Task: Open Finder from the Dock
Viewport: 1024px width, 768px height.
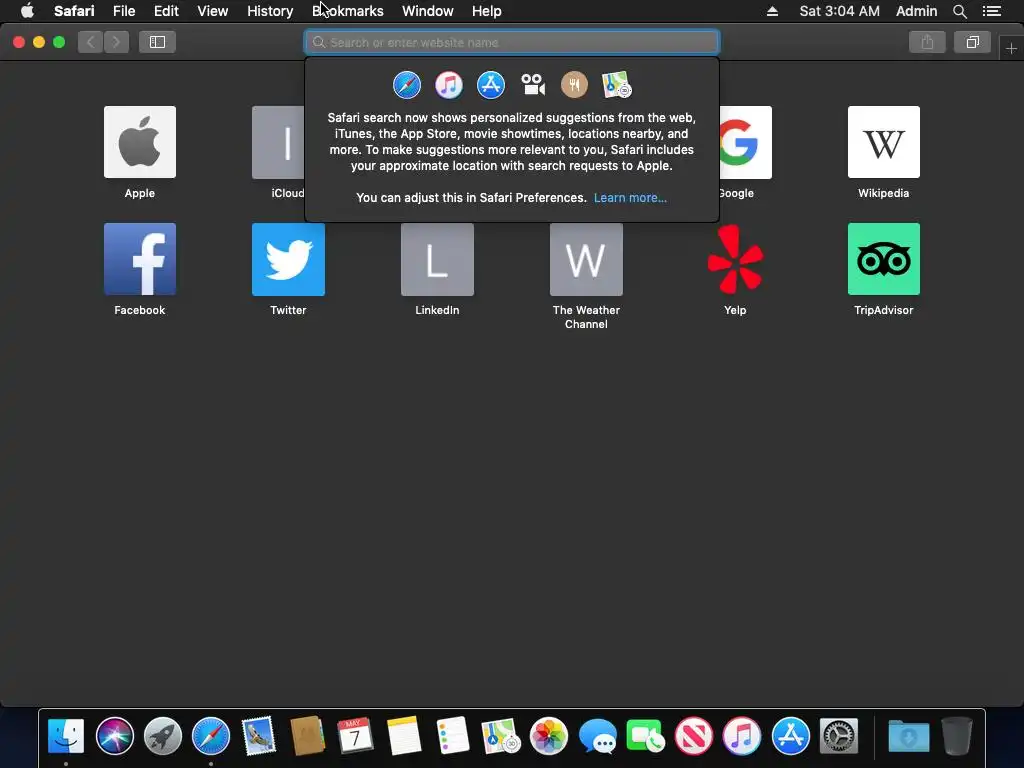Action: click(x=66, y=736)
